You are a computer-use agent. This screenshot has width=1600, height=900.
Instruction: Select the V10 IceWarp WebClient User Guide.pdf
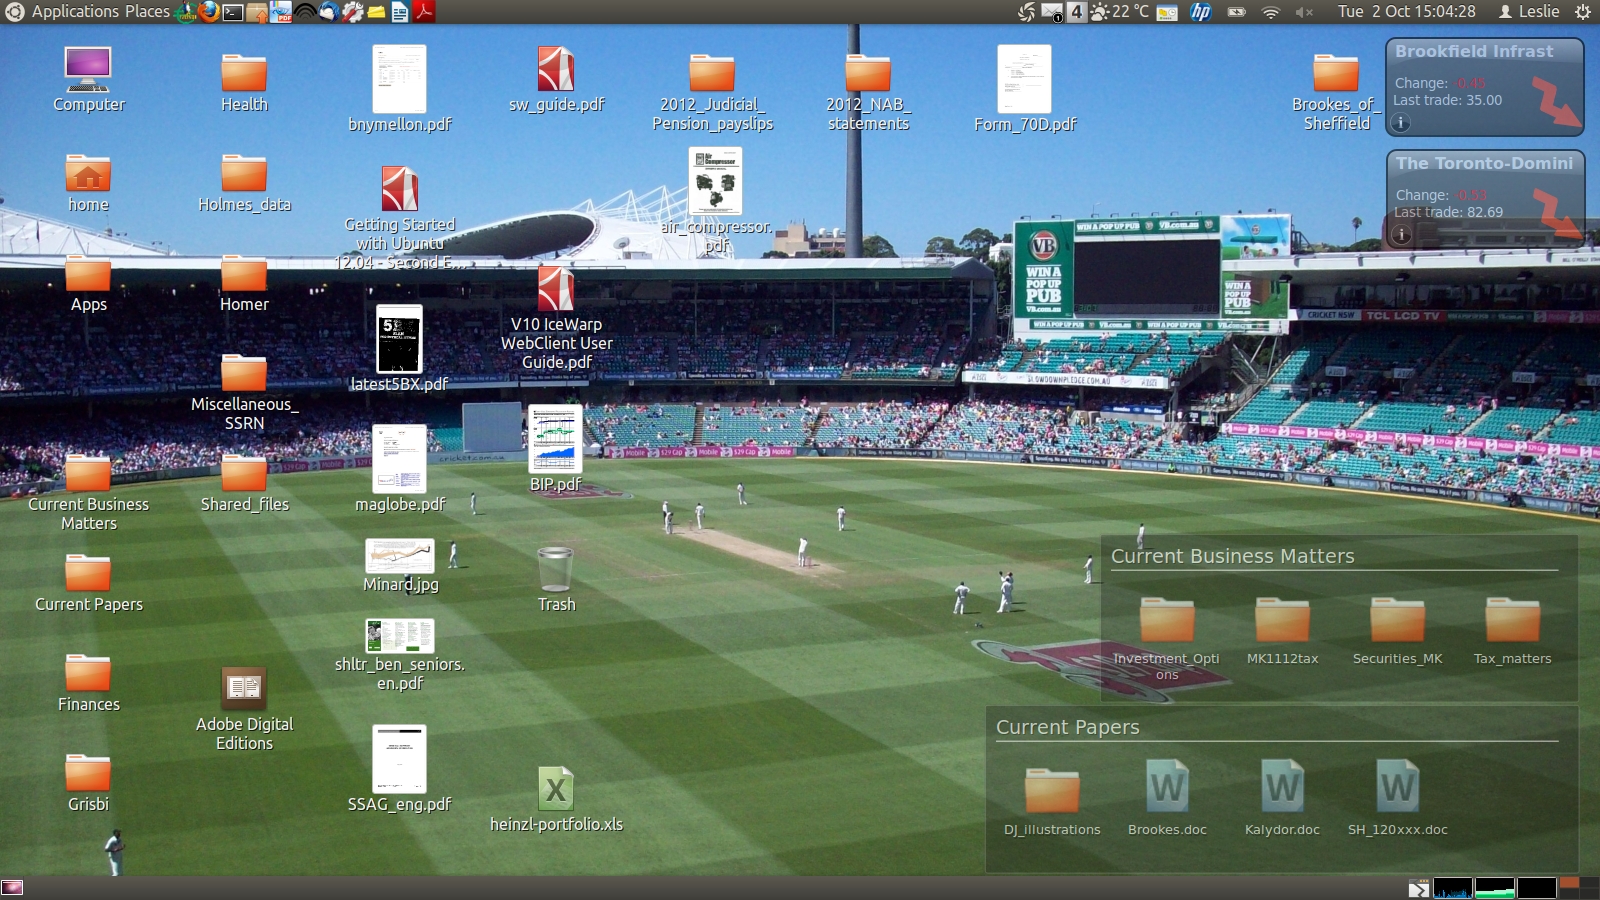(x=556, y=318)
